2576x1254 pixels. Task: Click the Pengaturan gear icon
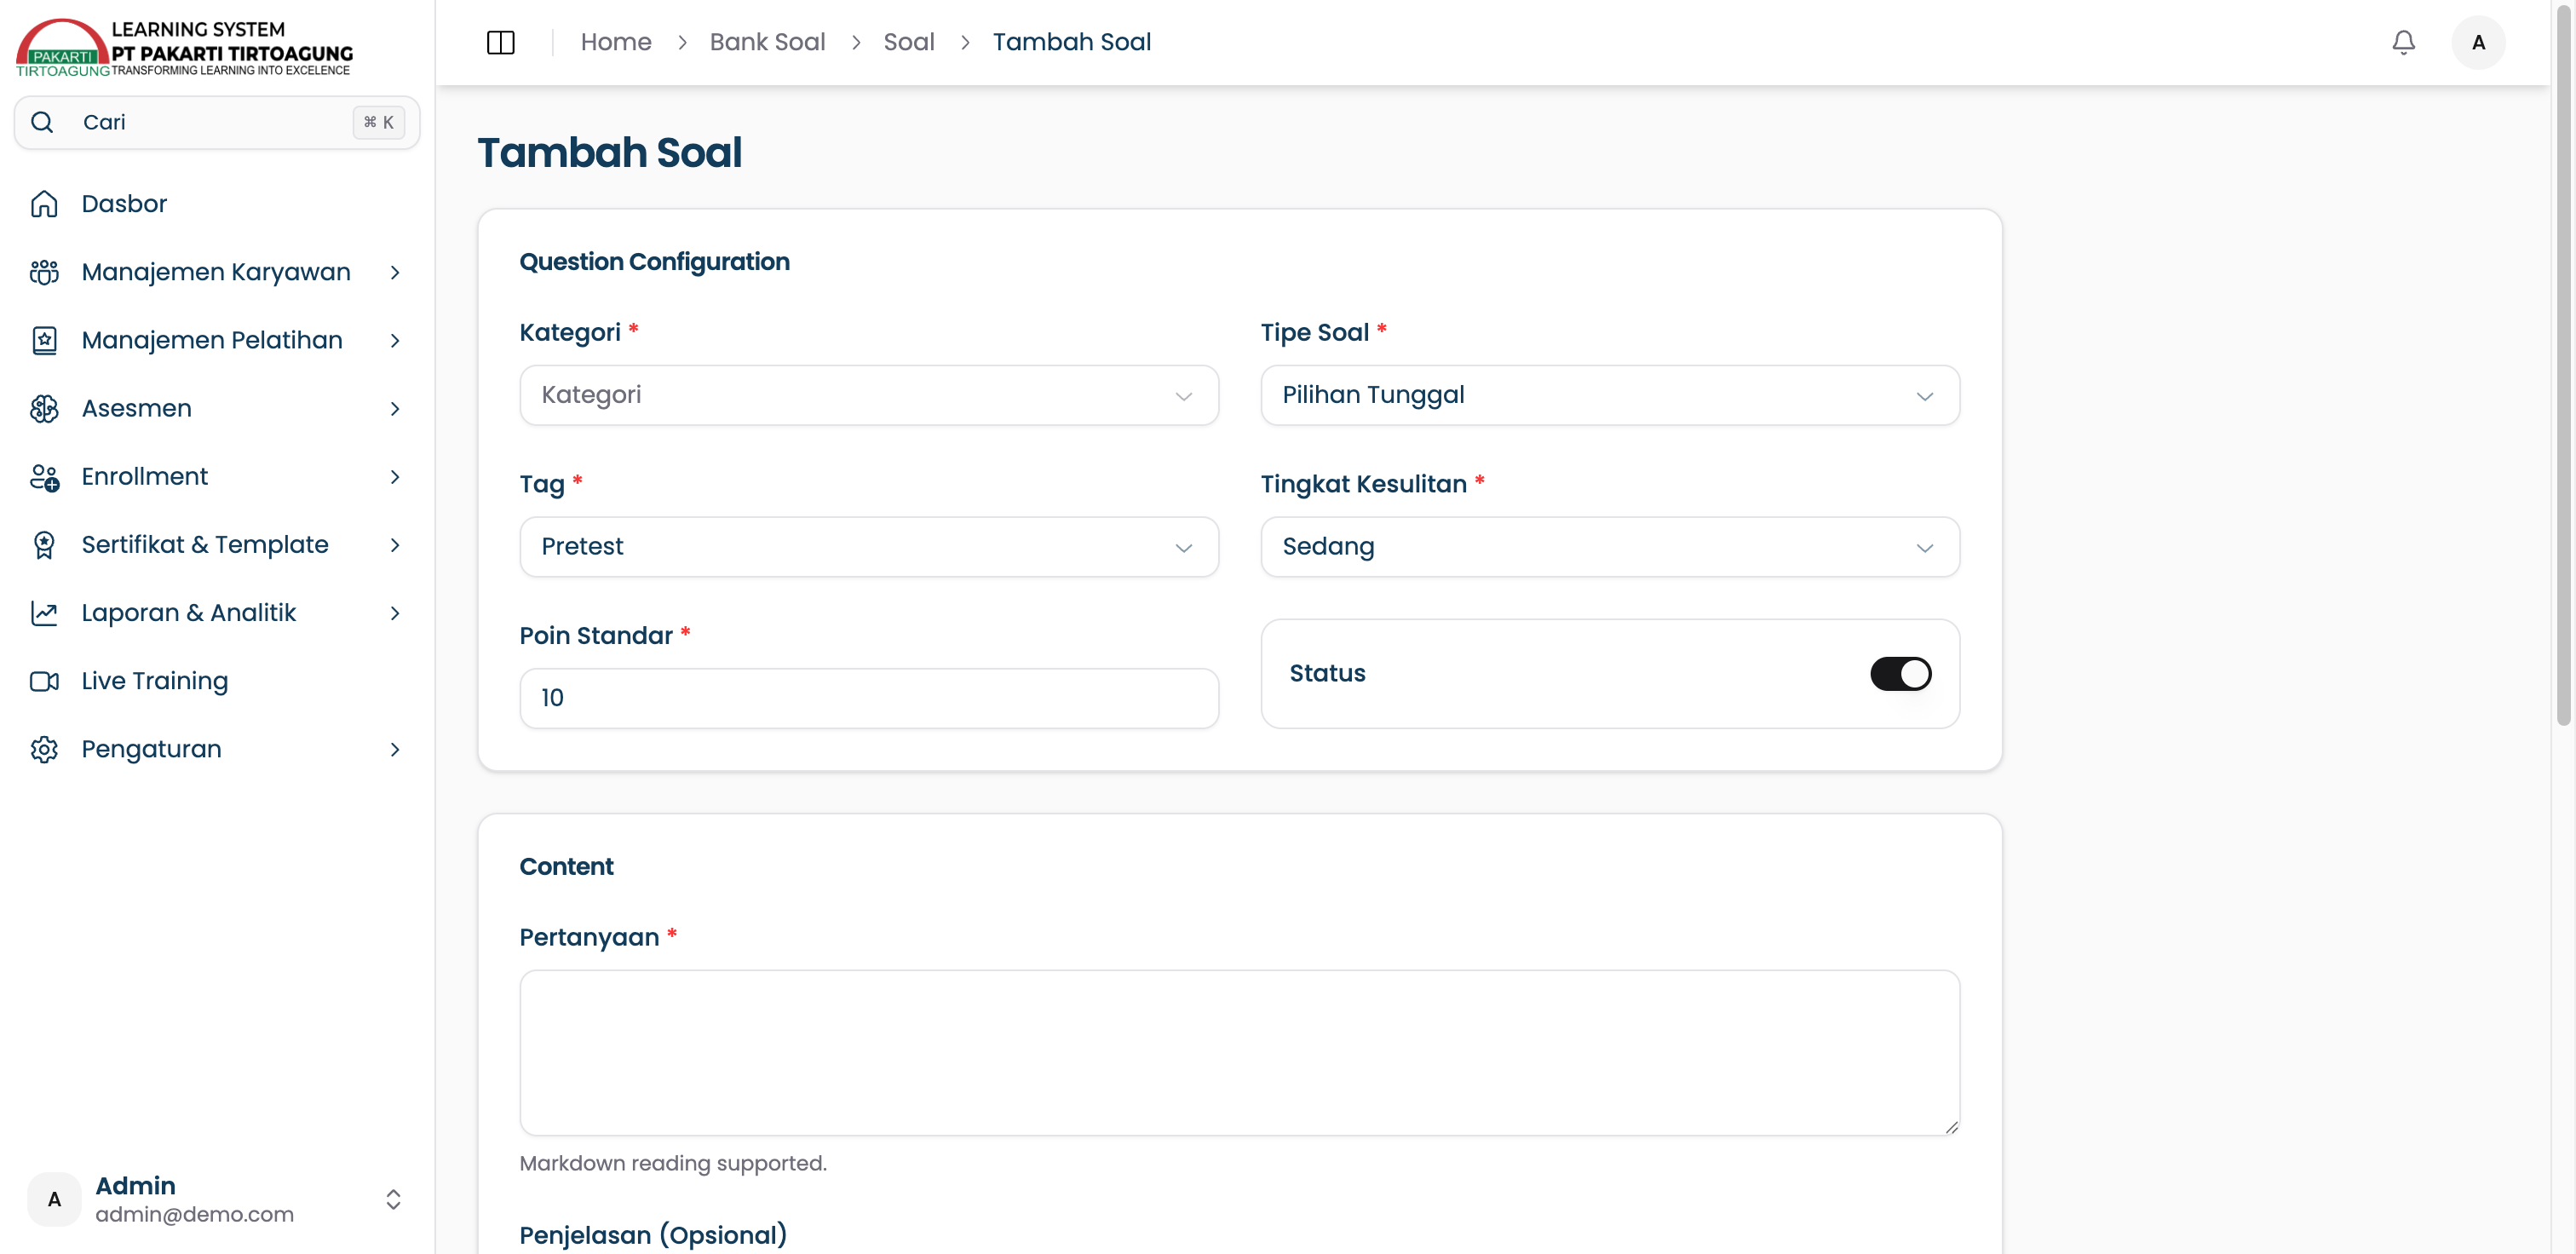coord(44,749)
